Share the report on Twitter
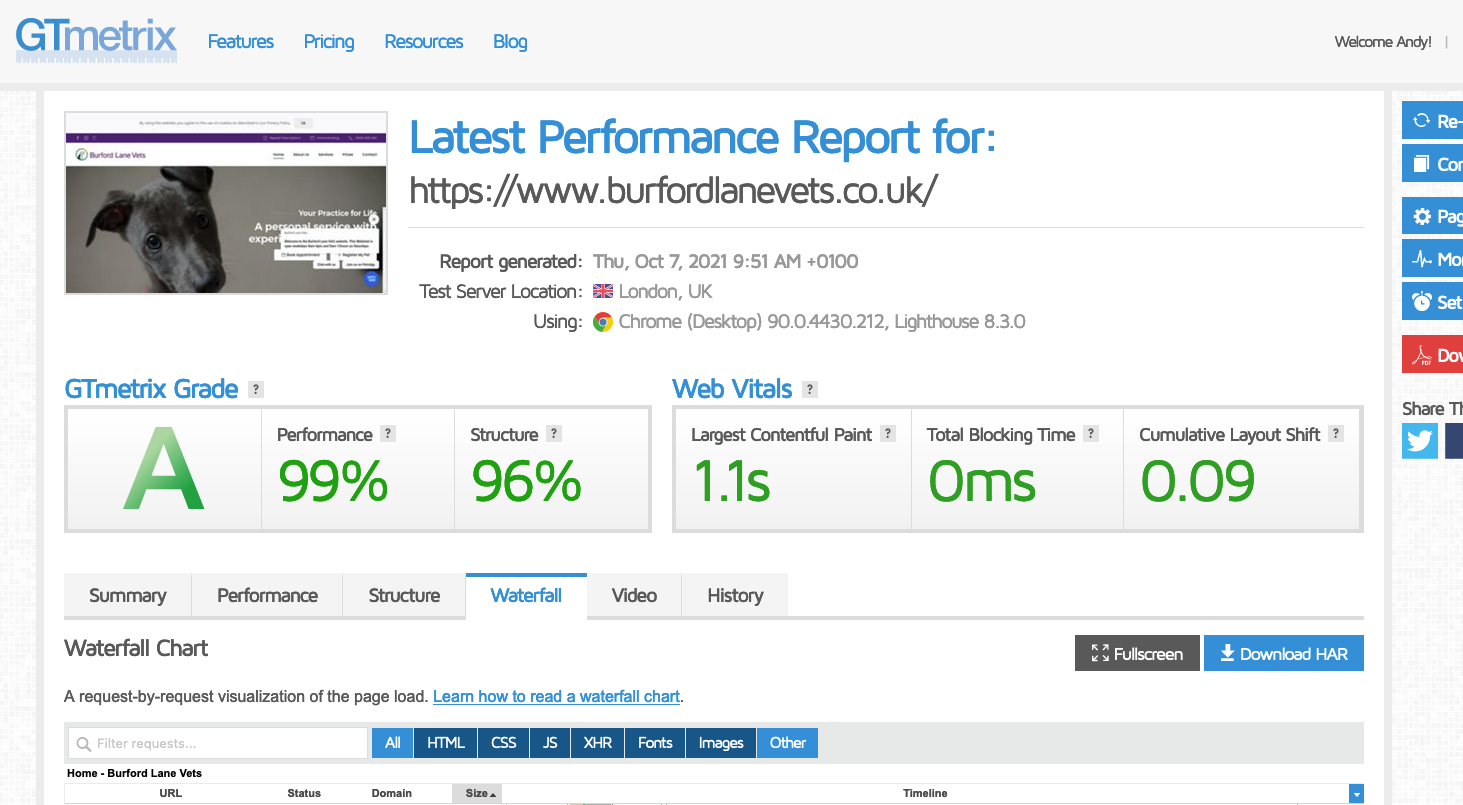The image size is (1463, 805). point(1420,440)
